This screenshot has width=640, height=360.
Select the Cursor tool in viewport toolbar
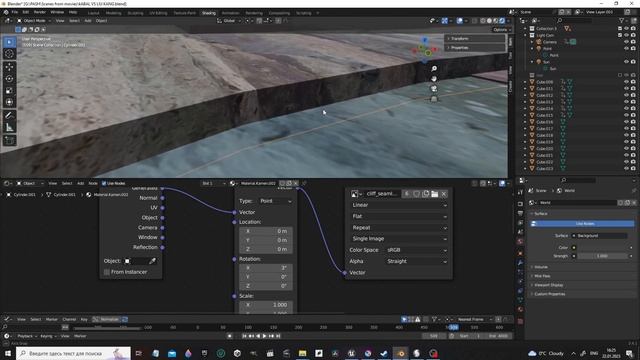[9, 53]
